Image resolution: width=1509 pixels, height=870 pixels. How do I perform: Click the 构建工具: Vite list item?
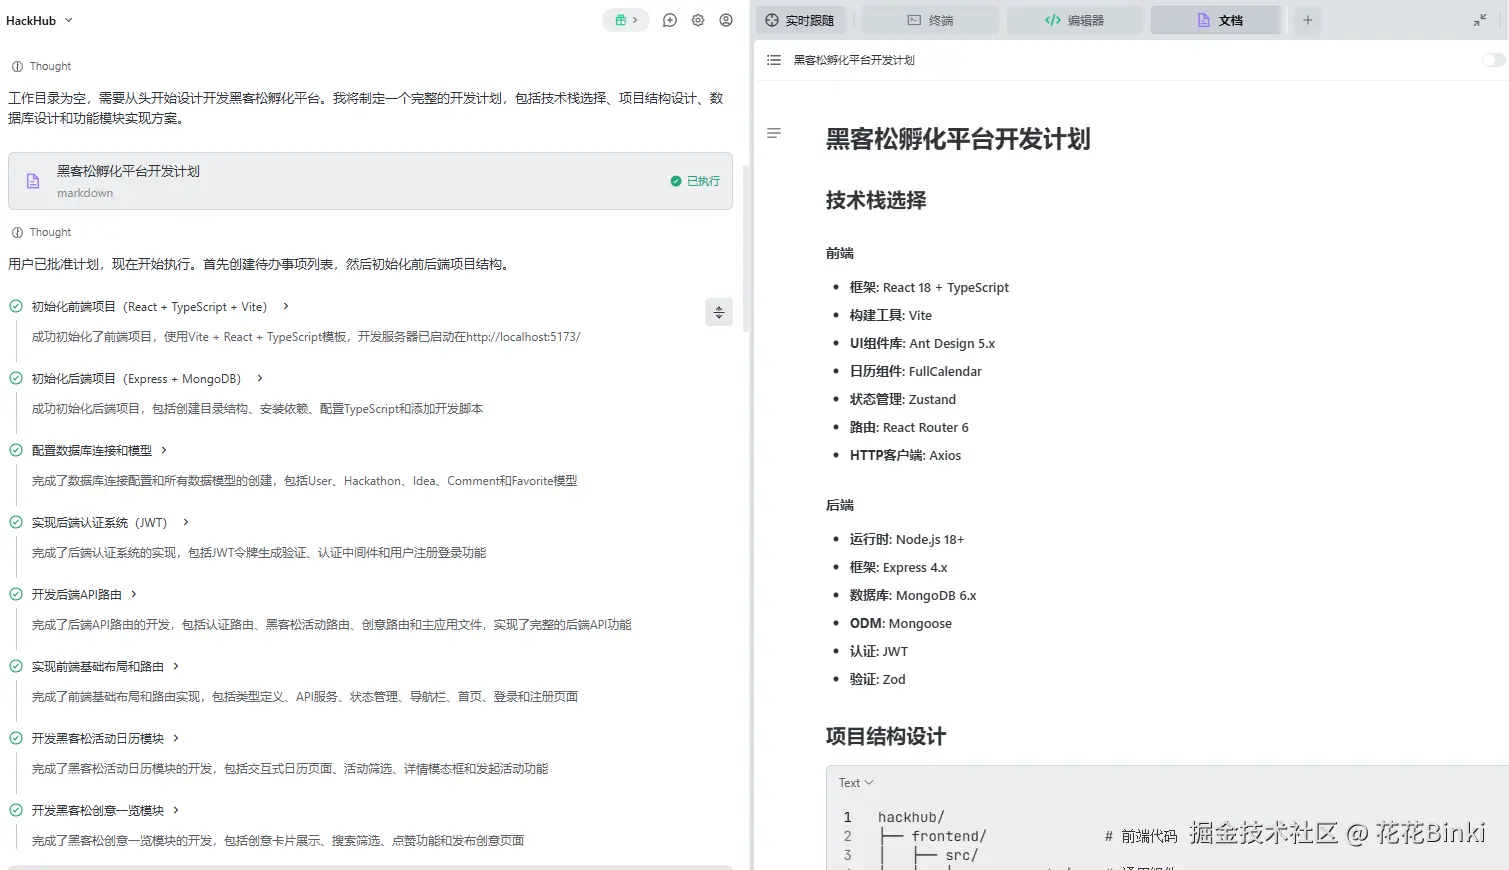(x=891, y=315)
